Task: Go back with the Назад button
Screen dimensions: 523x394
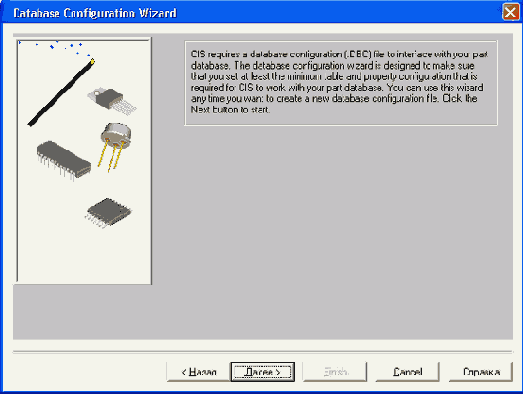Action: (x=199, y=372)
